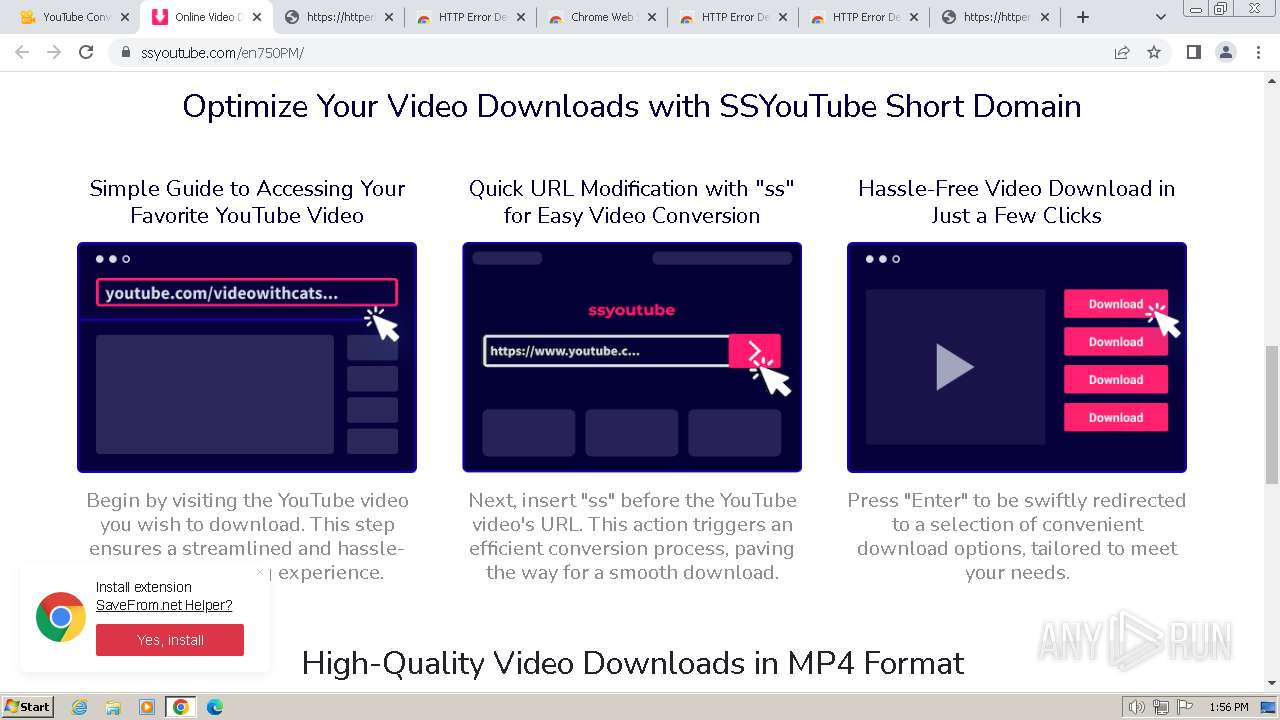Switch to YouTube Converter tab
Screen dimensions: 1280x720
tap(73, 17)
